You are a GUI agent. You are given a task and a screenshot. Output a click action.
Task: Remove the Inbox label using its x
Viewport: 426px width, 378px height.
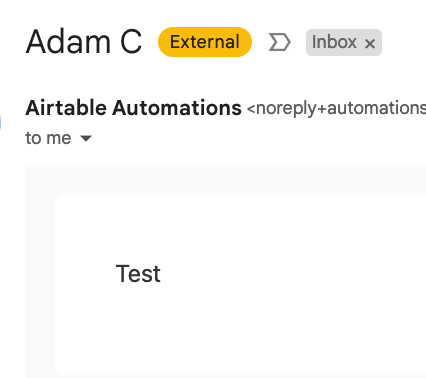(370, 44)
